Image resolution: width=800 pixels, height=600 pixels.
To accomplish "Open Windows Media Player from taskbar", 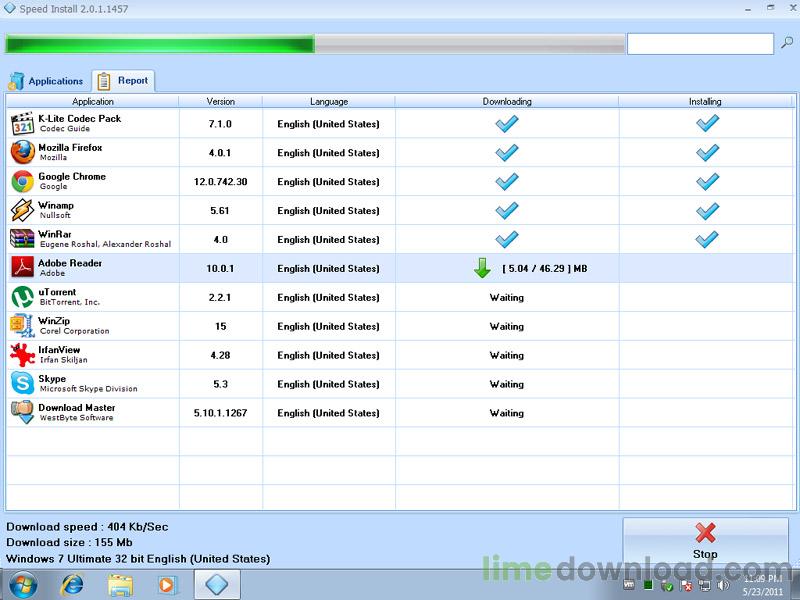I will click(x=166, y=585).
